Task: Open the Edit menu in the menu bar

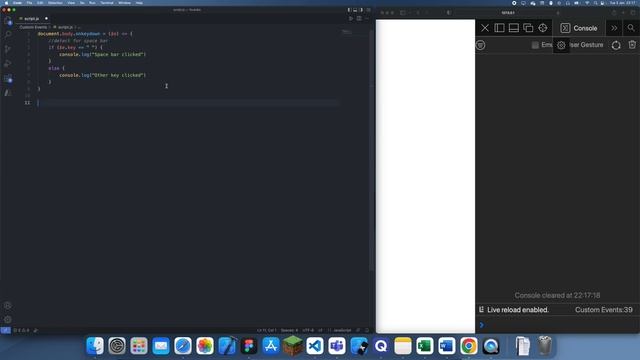Action: click(40, 3)
